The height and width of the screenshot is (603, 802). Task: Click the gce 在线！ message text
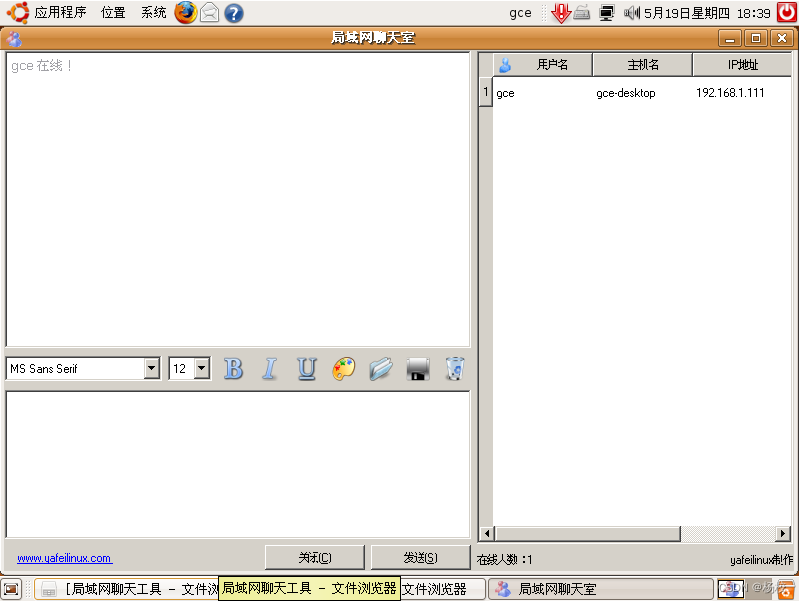[x=41, y=65]
